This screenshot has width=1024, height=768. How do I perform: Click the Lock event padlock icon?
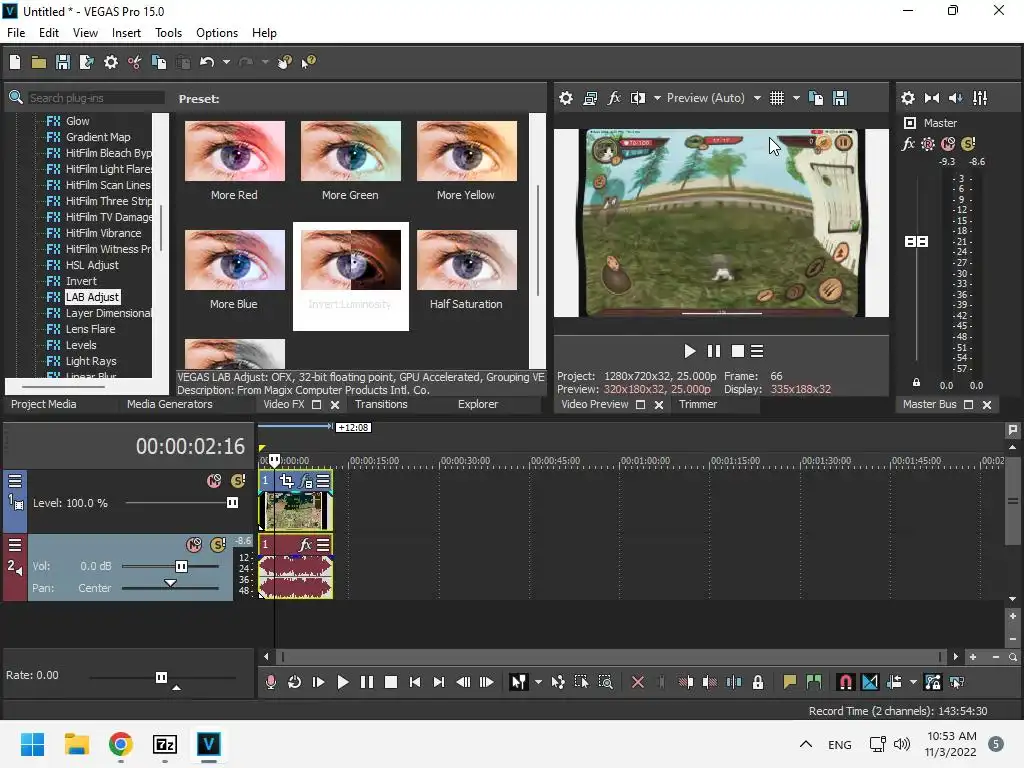pyautogui.click(x=758, y=682)
